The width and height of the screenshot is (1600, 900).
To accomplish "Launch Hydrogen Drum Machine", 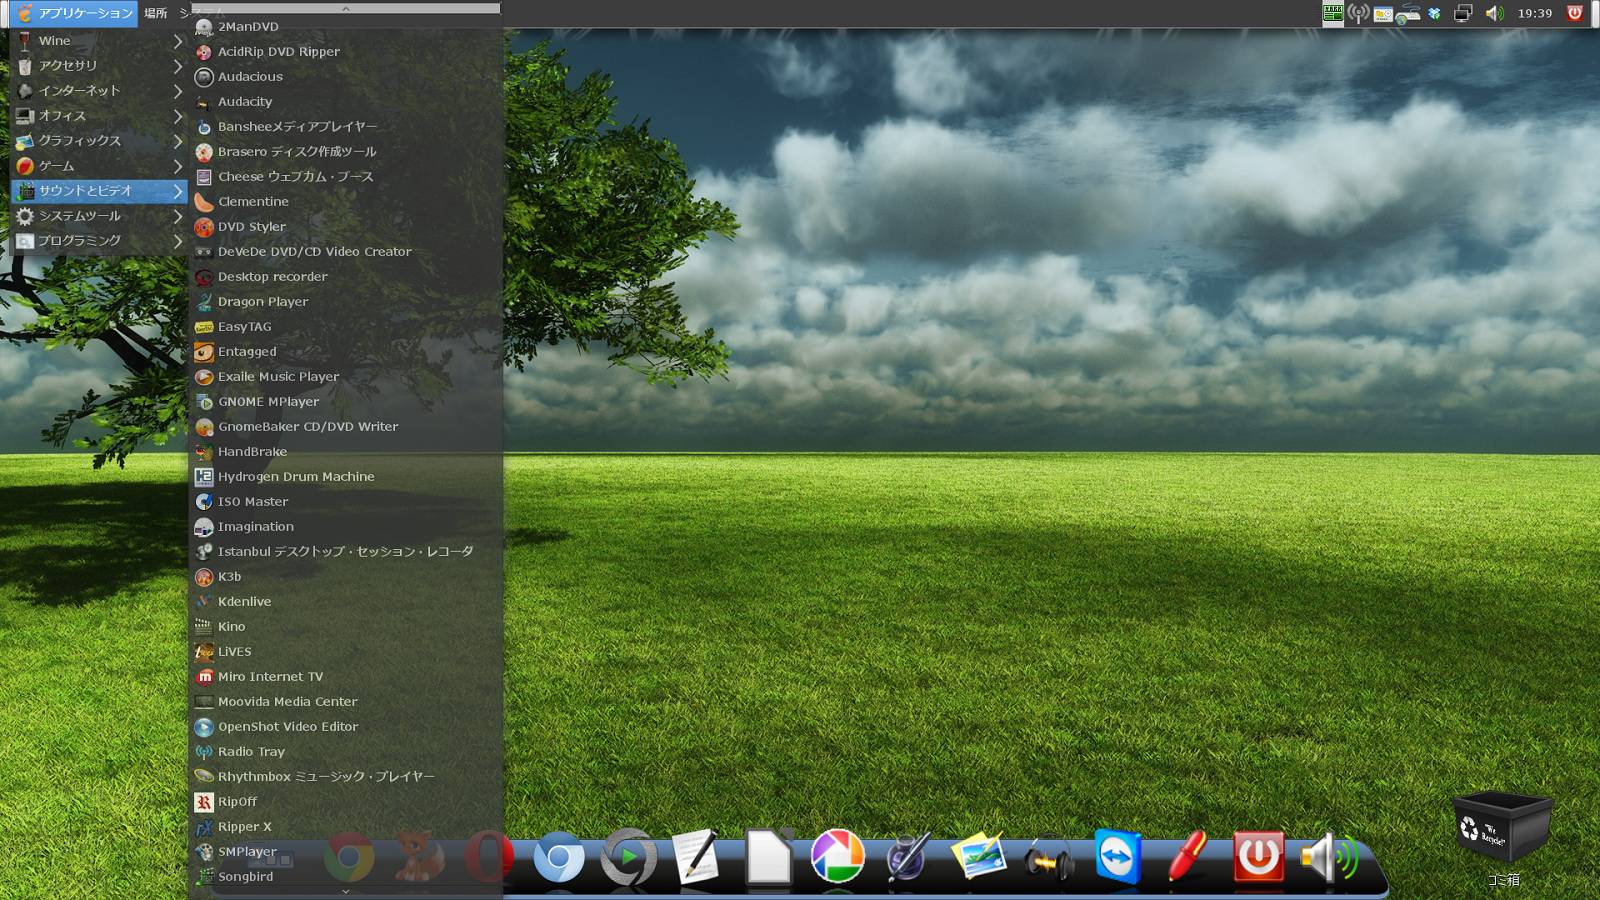I will pyautogui.click(x=346, y=477).
